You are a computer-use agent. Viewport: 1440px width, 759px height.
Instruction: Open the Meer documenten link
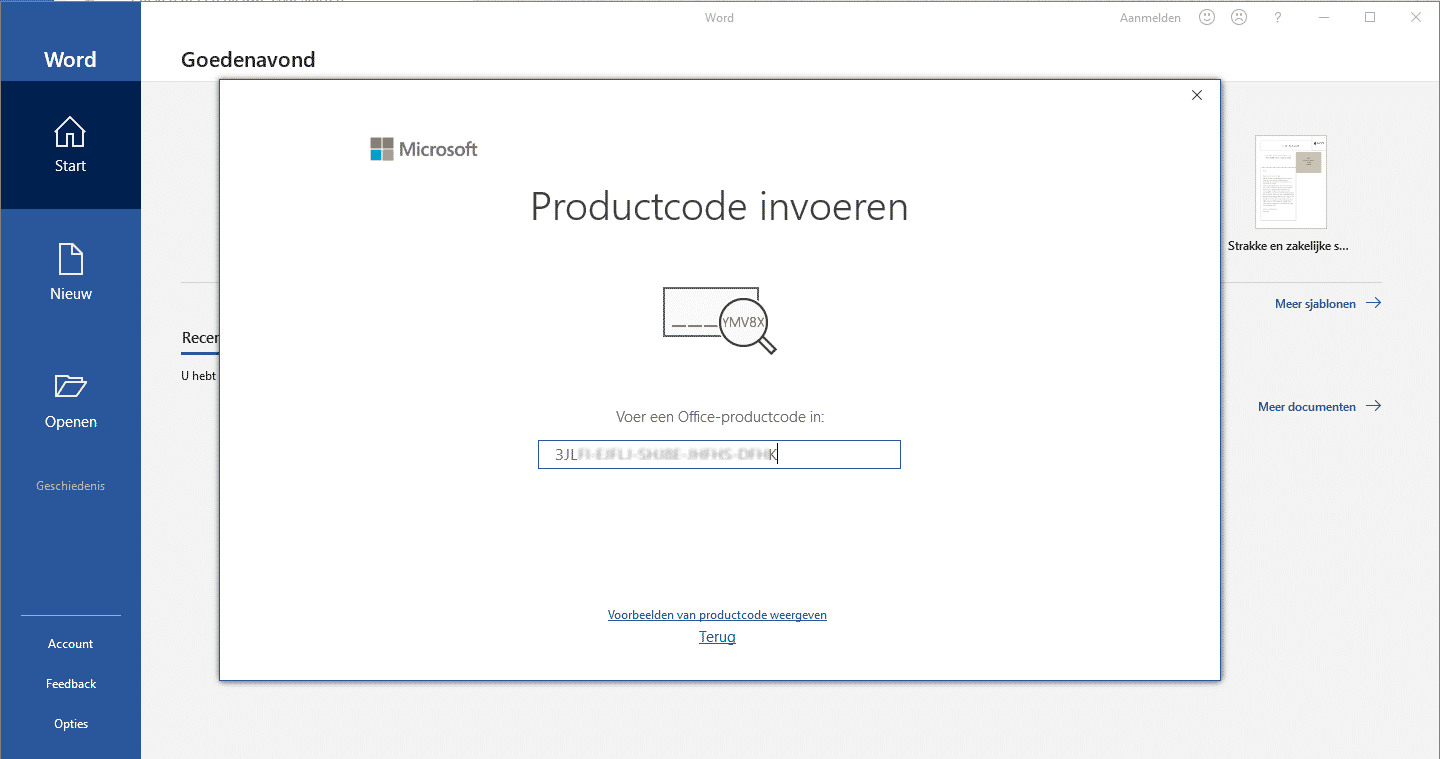1307,407
